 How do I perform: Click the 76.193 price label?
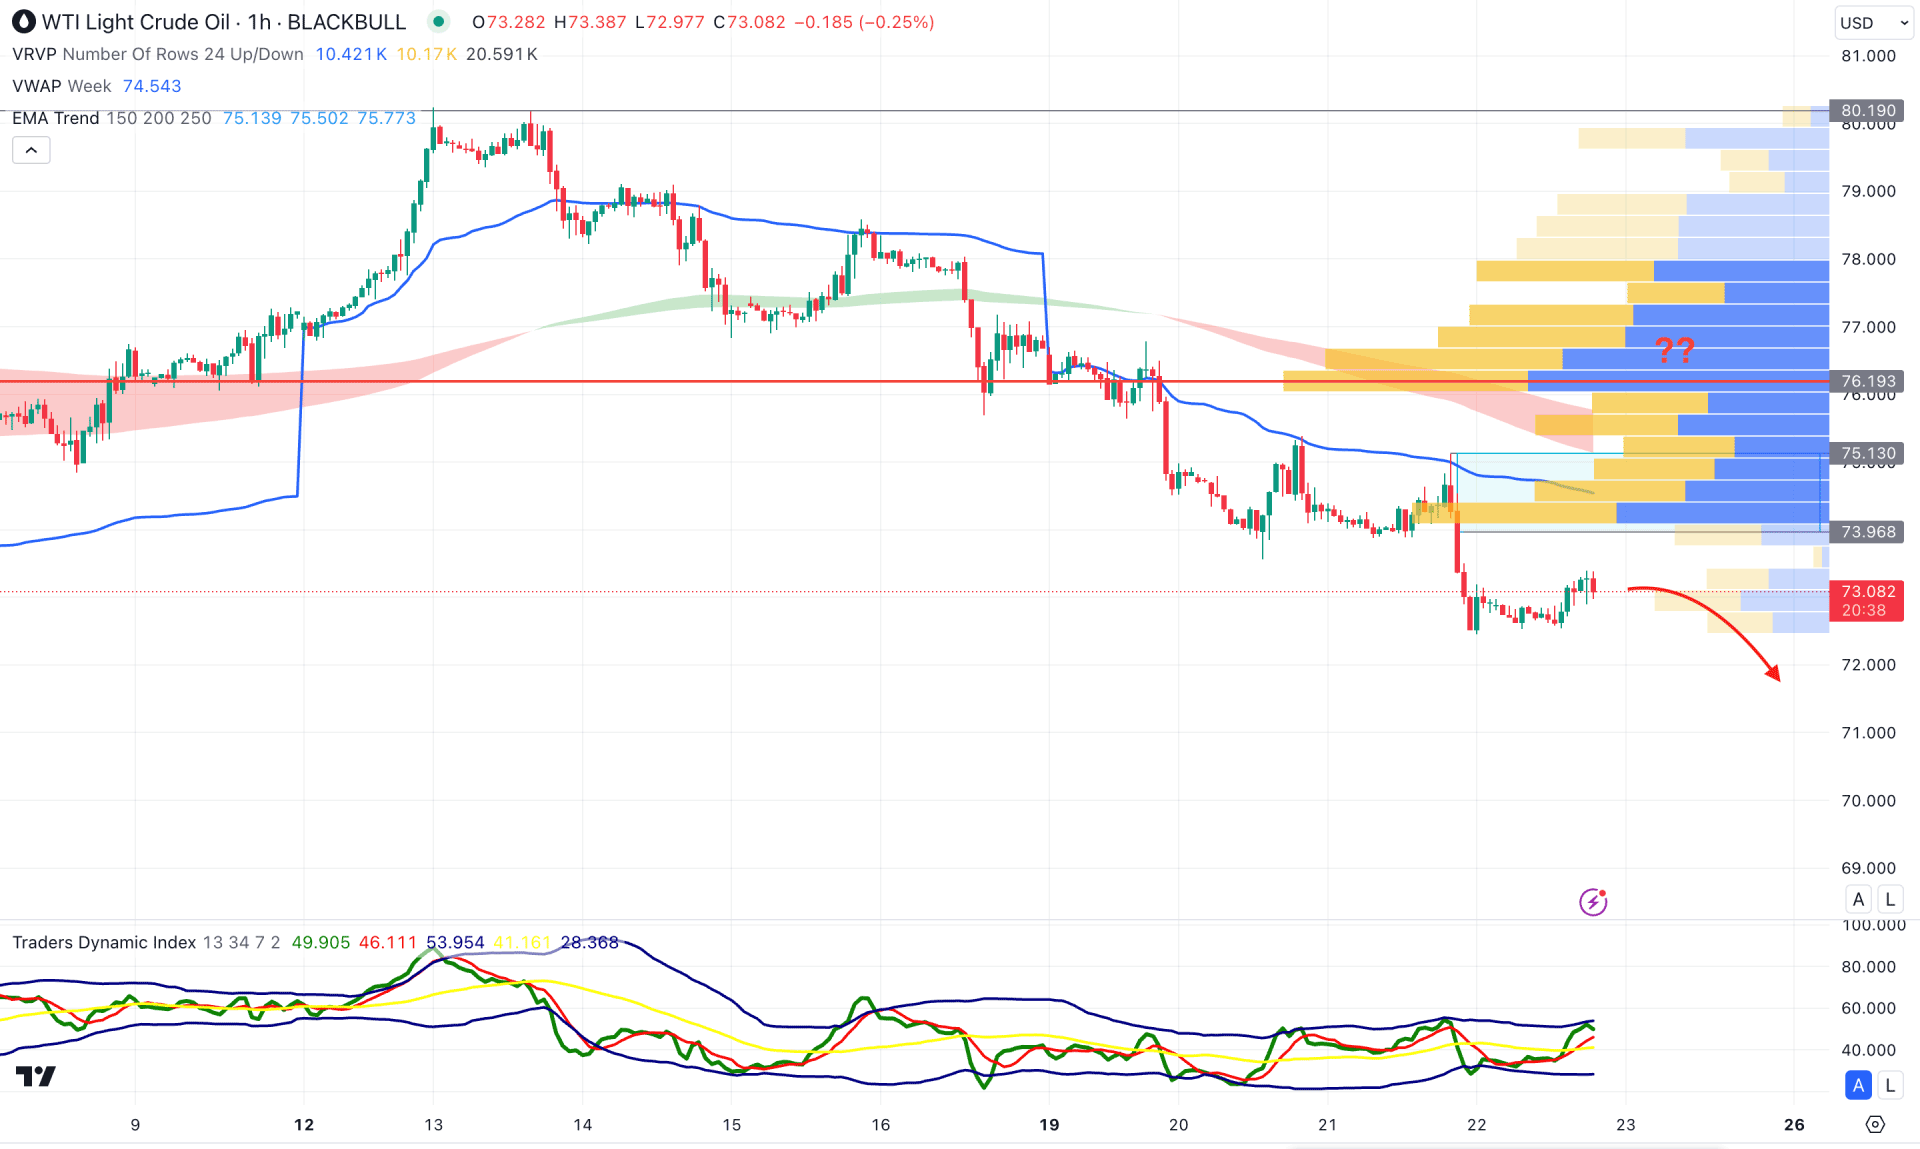[1867, 381]
